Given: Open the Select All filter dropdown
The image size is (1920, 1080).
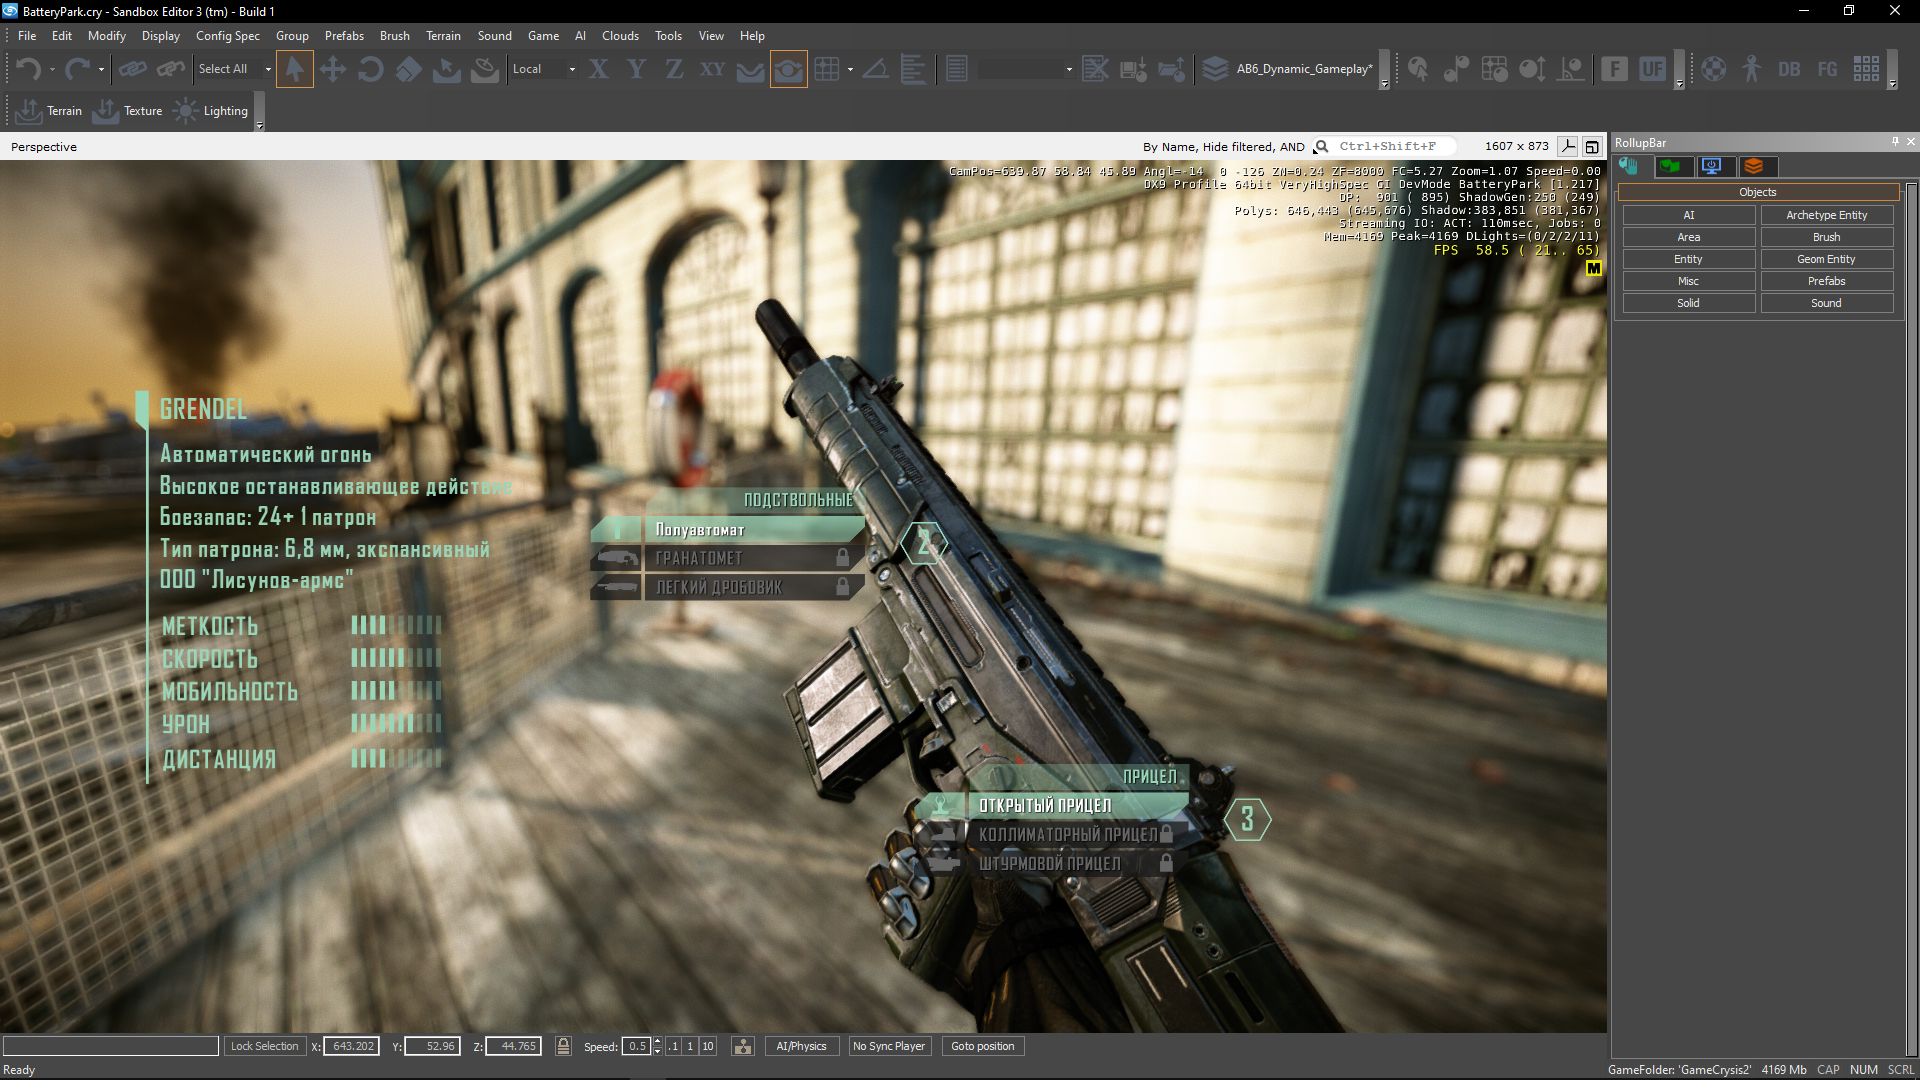Looking at the screenshot, I should point(268,69).
